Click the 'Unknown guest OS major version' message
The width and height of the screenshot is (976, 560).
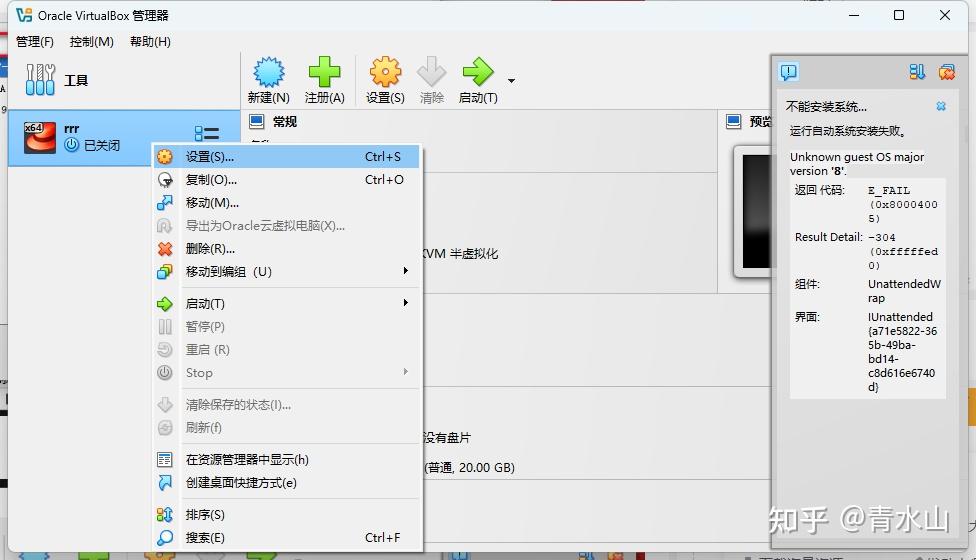857,164
